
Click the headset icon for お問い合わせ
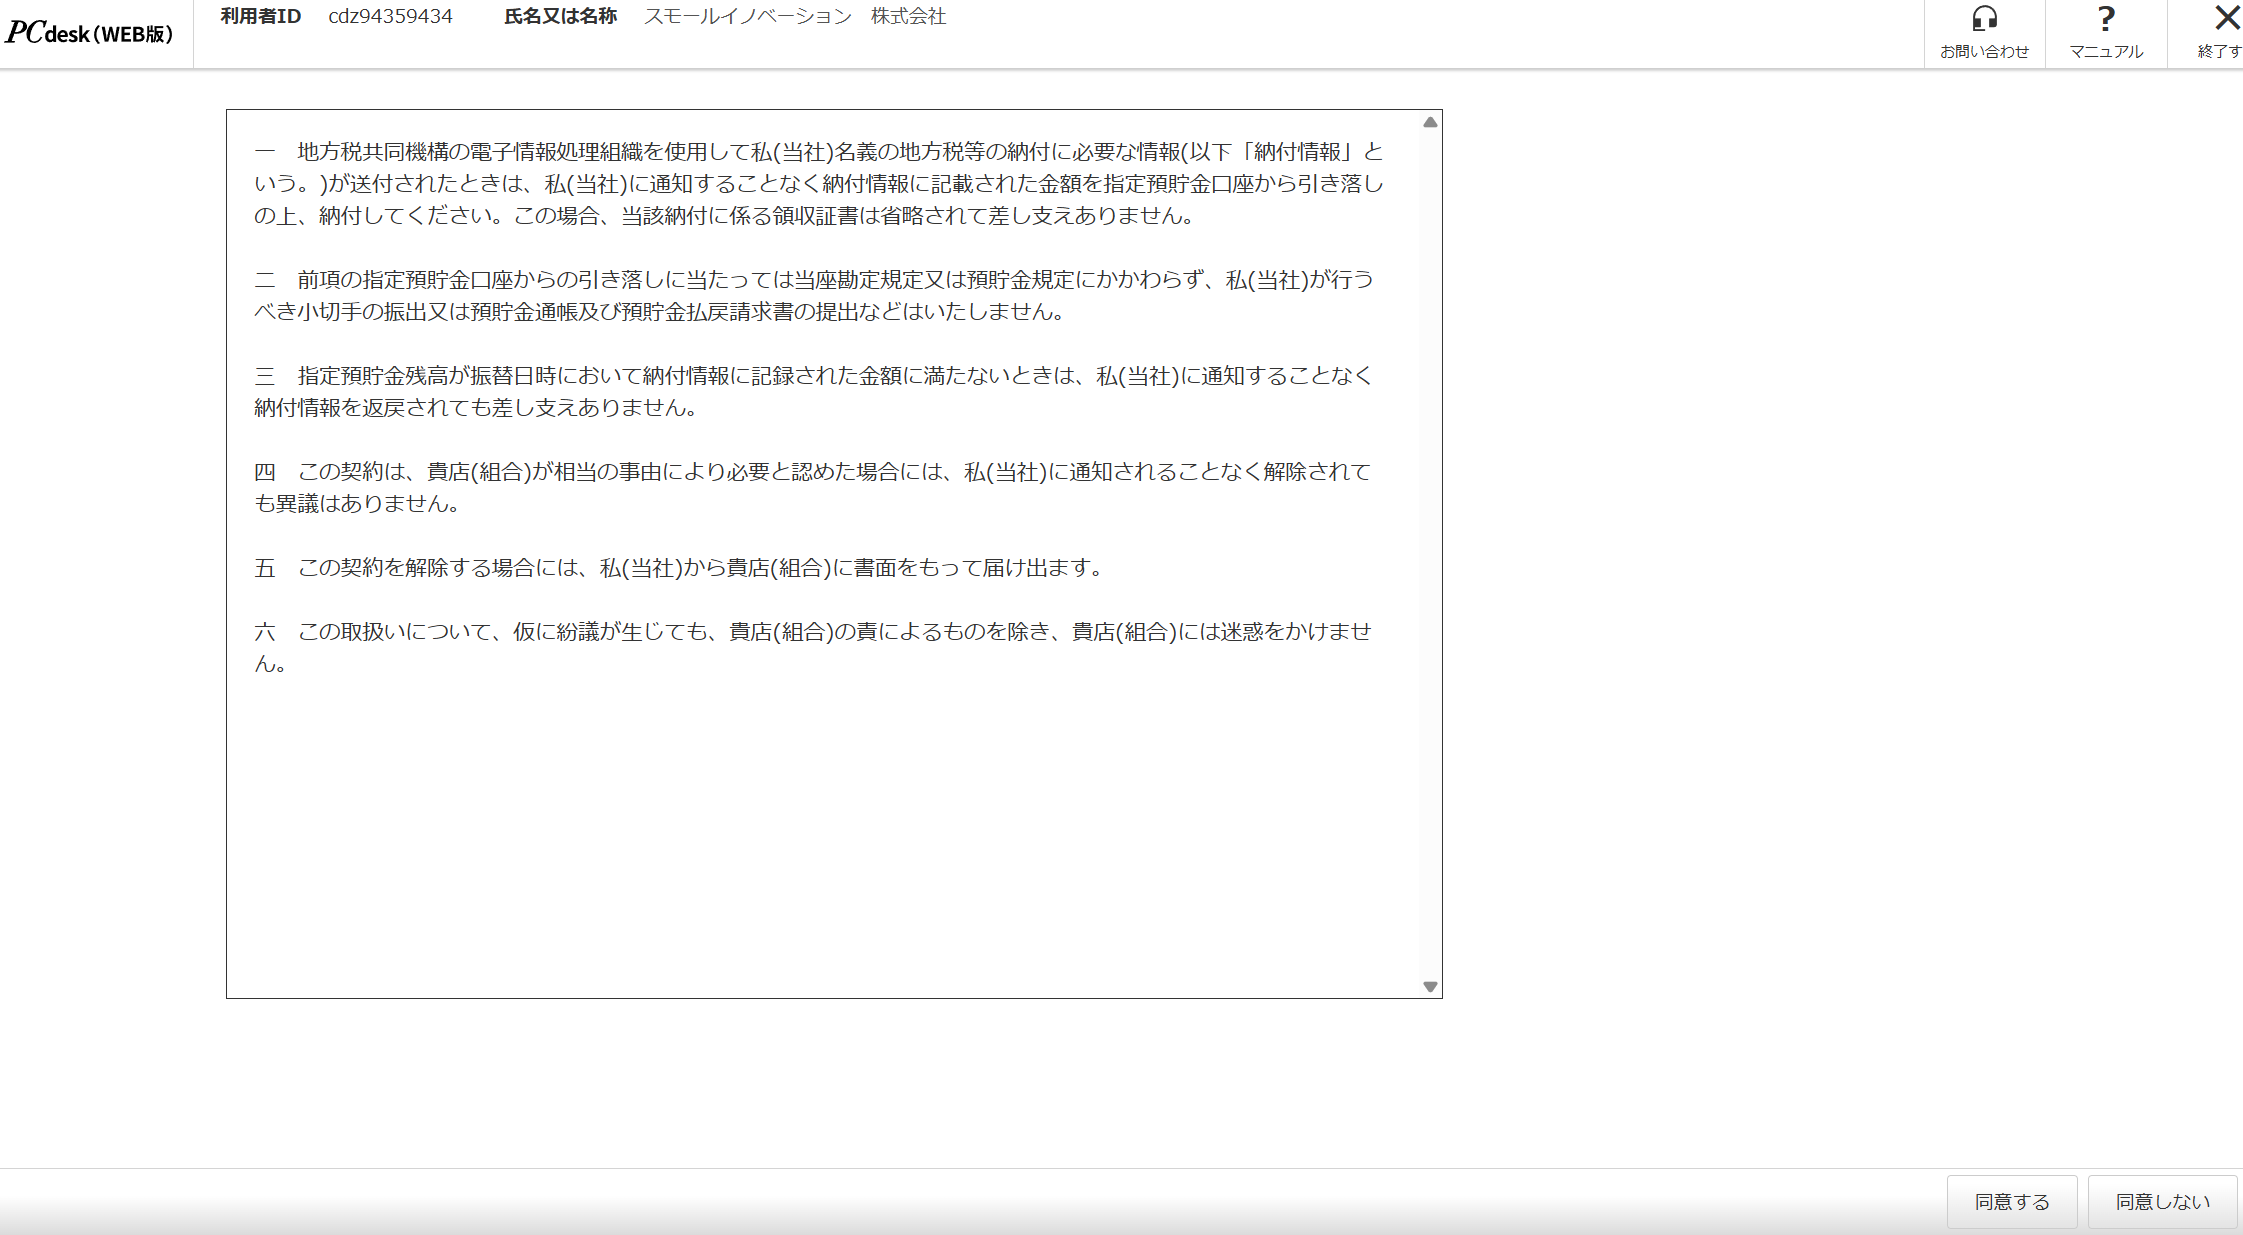pyautogui.click(x=1984, y=19)
